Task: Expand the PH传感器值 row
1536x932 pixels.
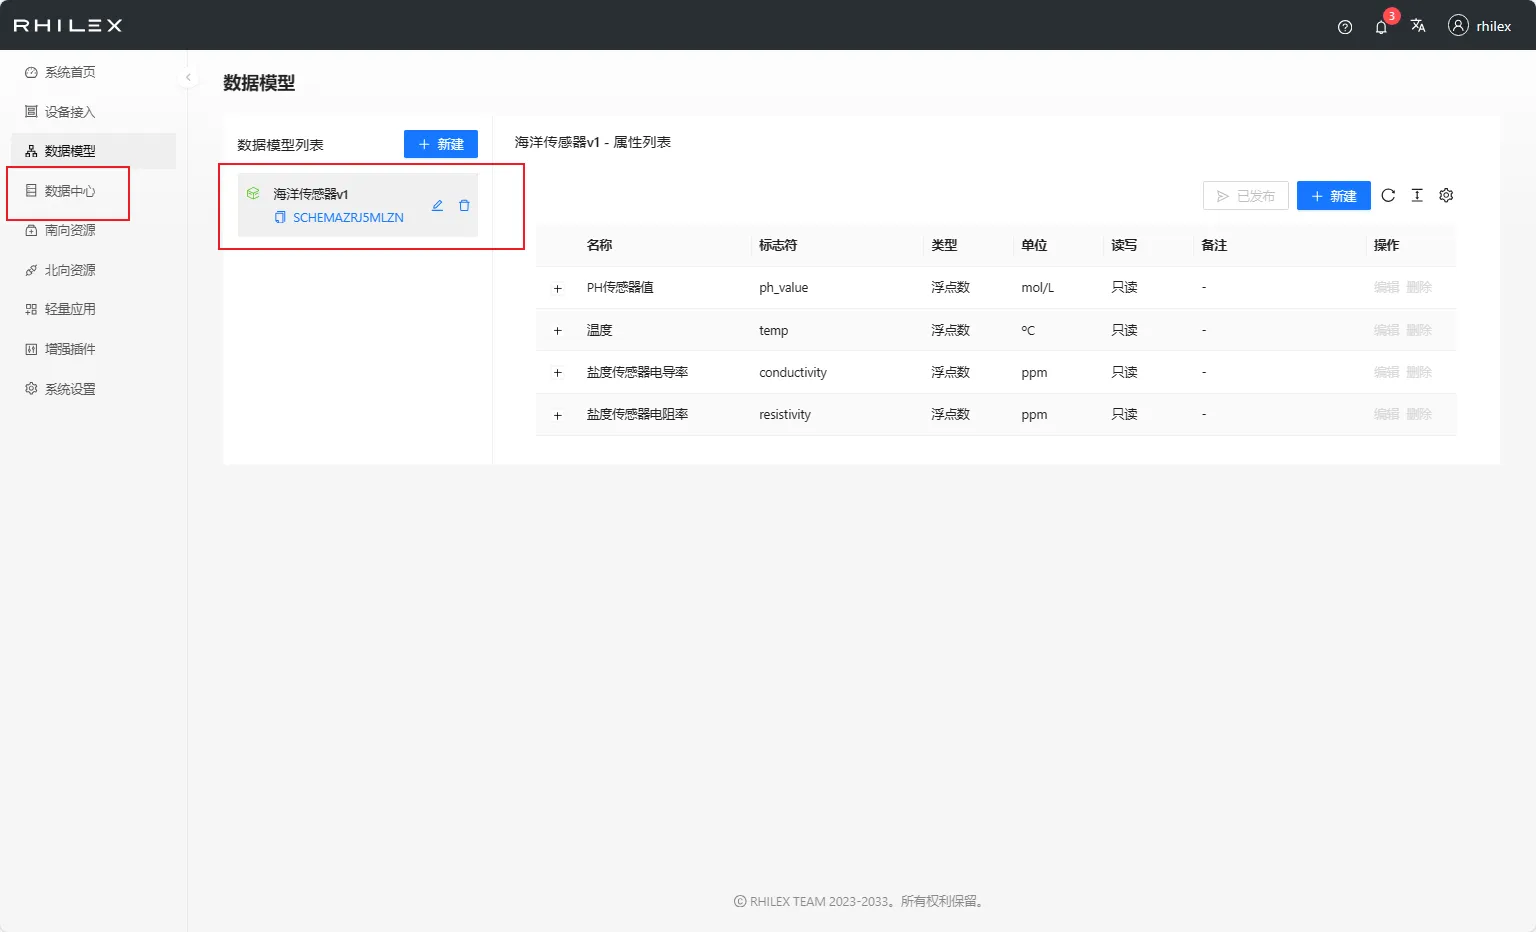Action: [558, 288]
